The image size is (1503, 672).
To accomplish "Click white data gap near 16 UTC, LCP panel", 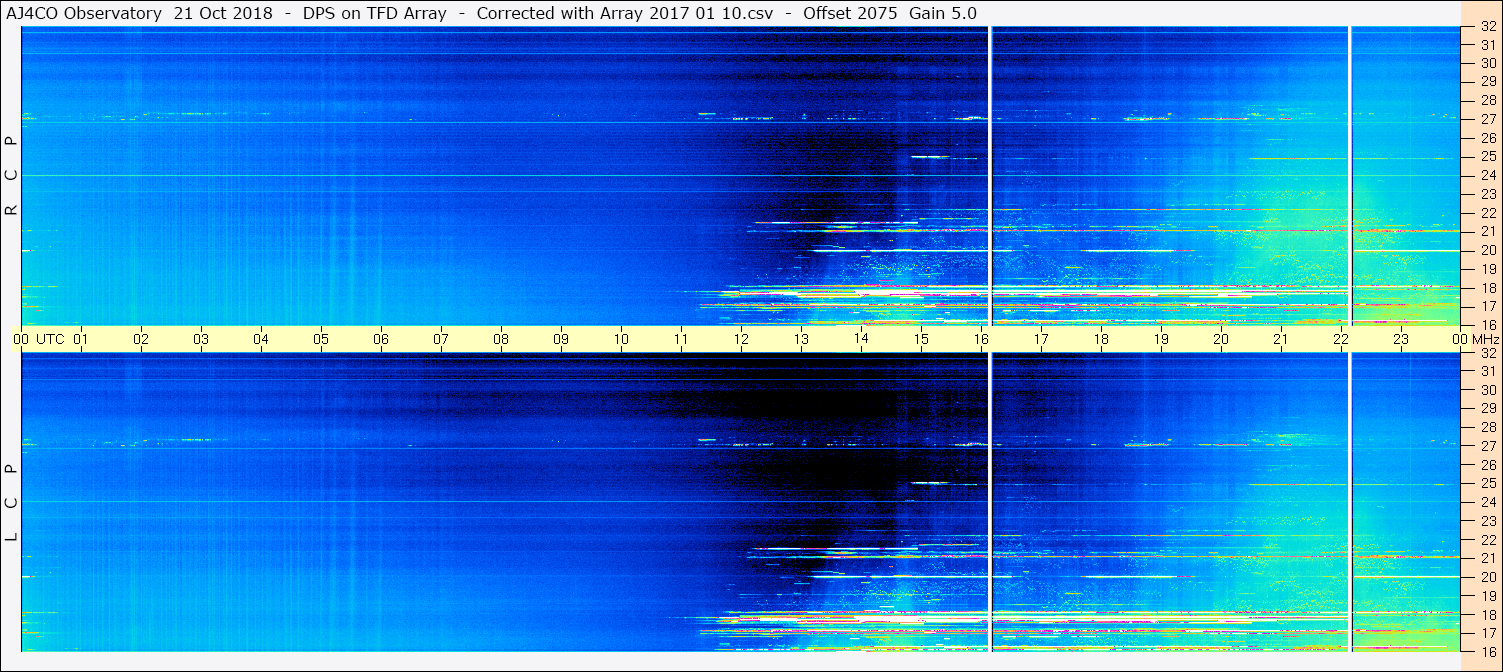I will [x=989, y=502].
